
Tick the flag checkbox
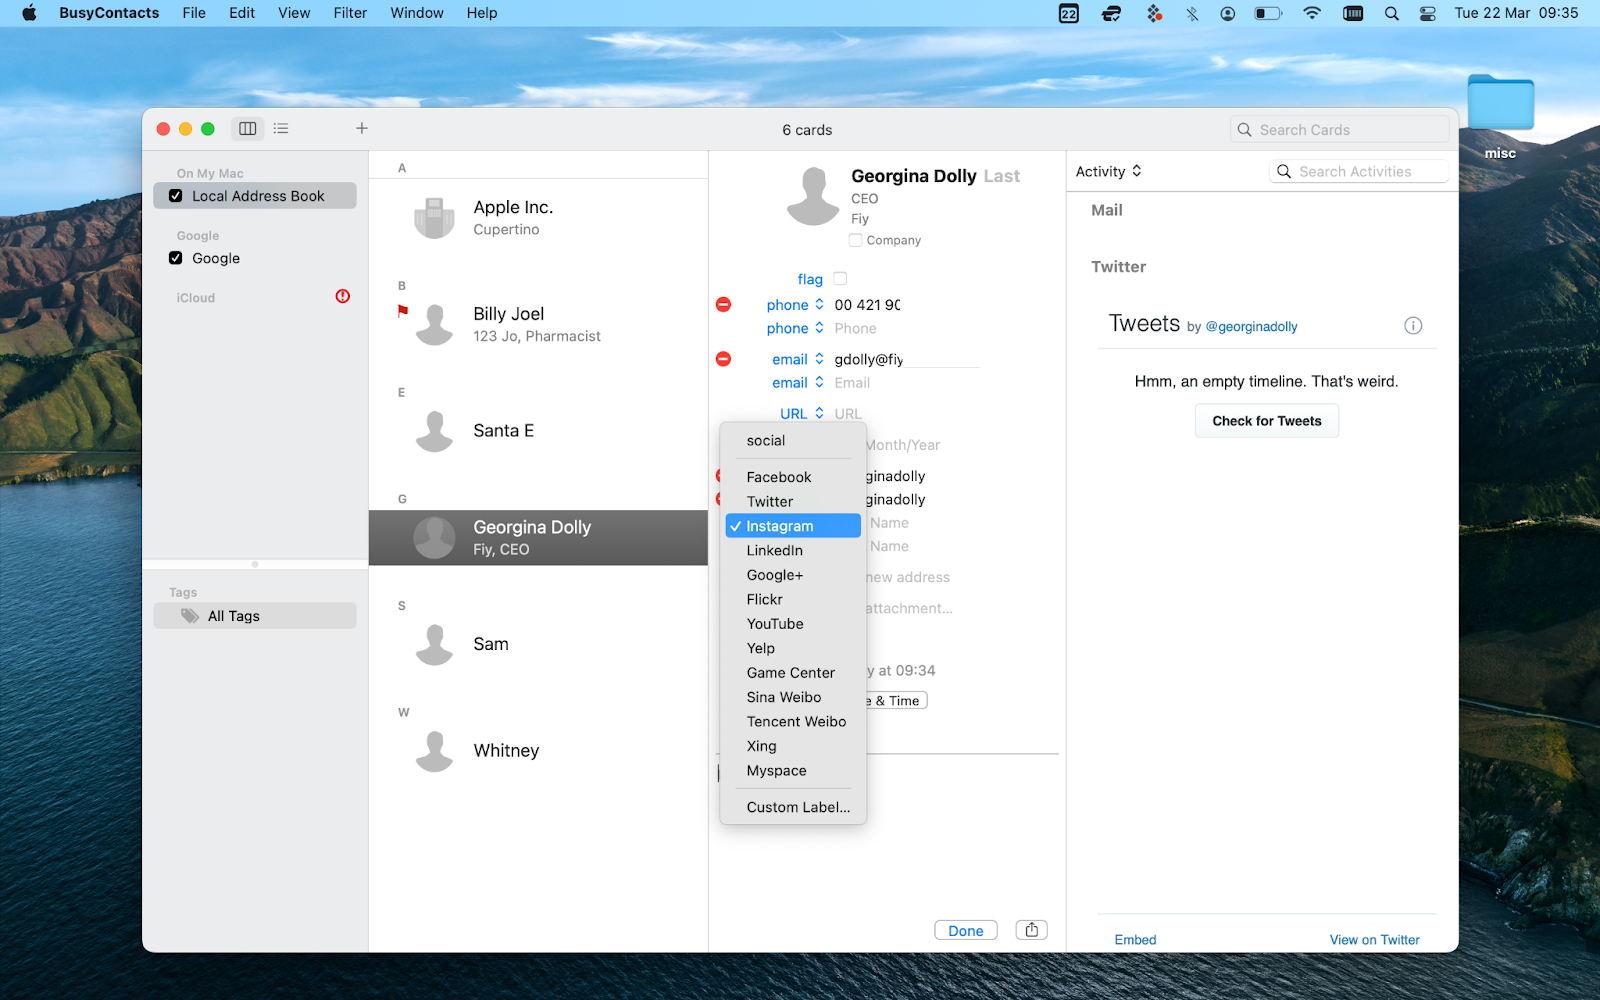click(x=840, y=279)
